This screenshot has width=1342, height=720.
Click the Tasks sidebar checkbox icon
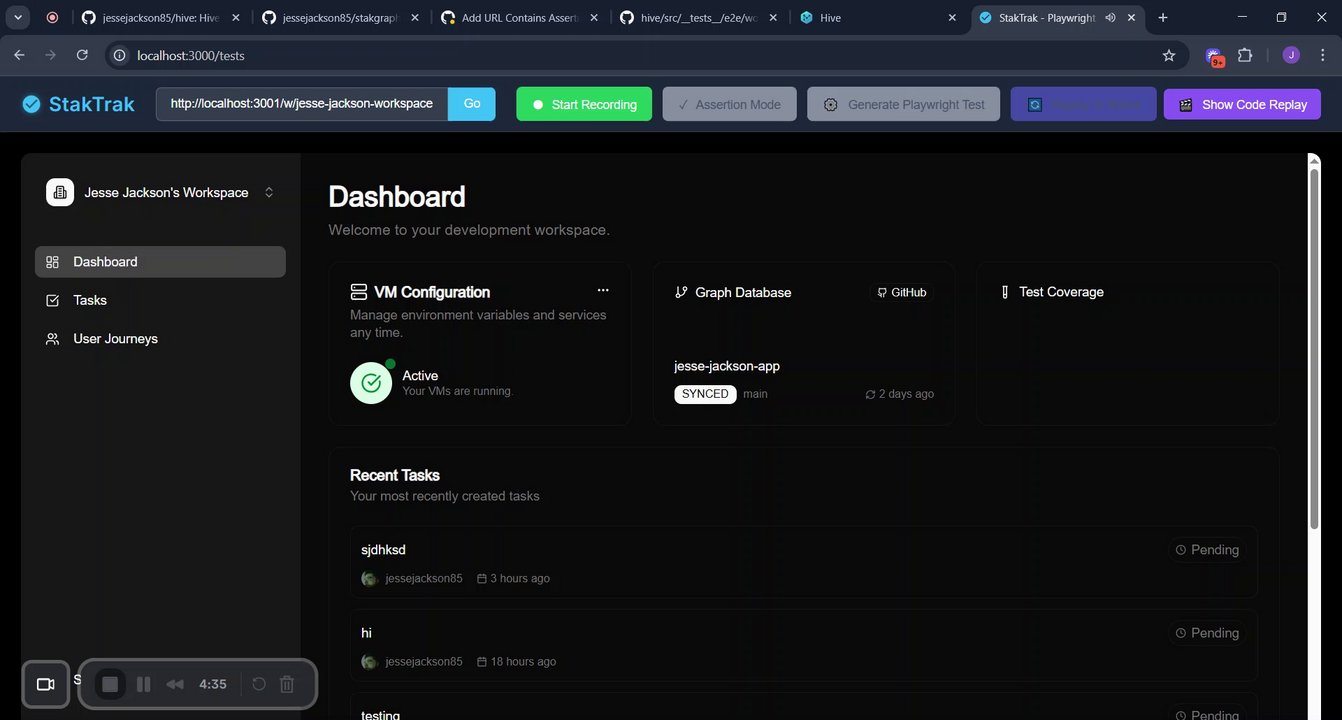click(x=53, y=300)
